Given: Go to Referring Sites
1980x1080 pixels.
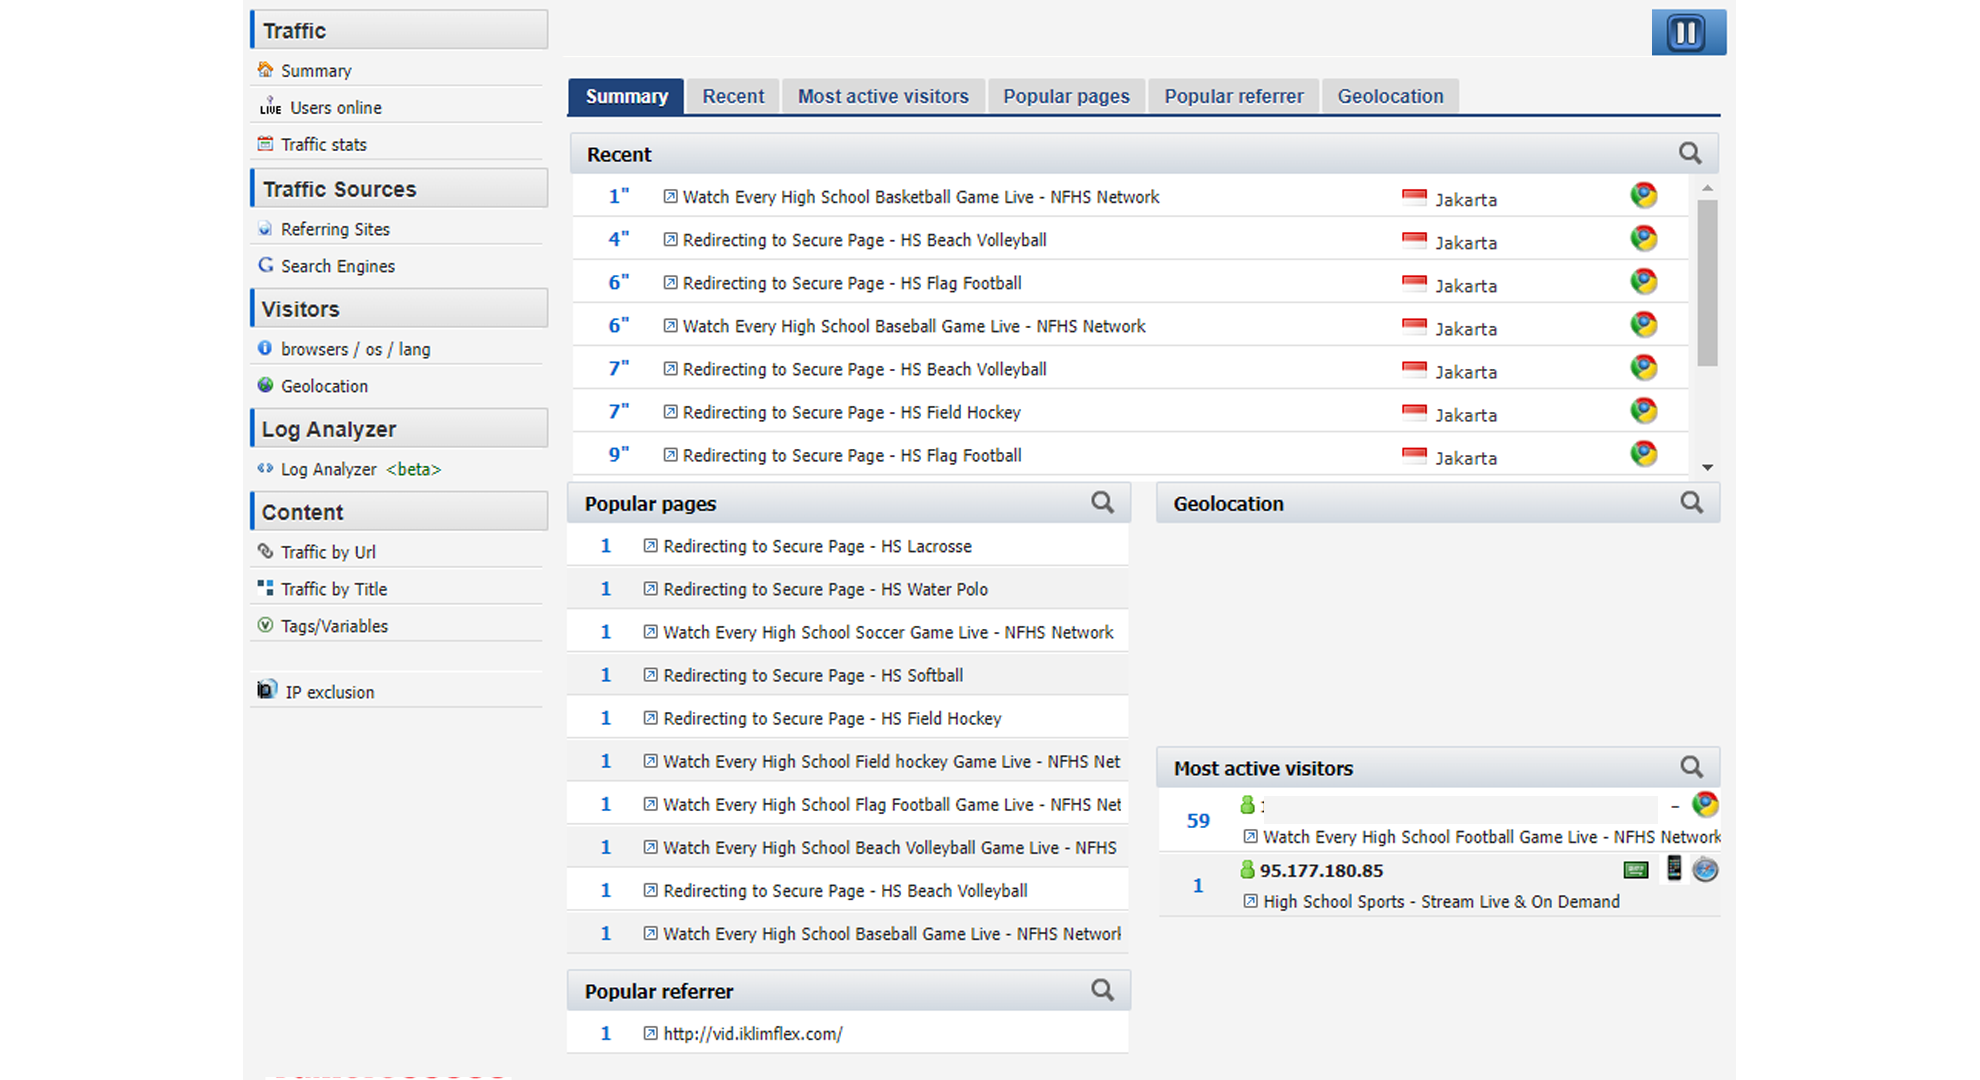Looking at the screenshot, I should 335,229.
